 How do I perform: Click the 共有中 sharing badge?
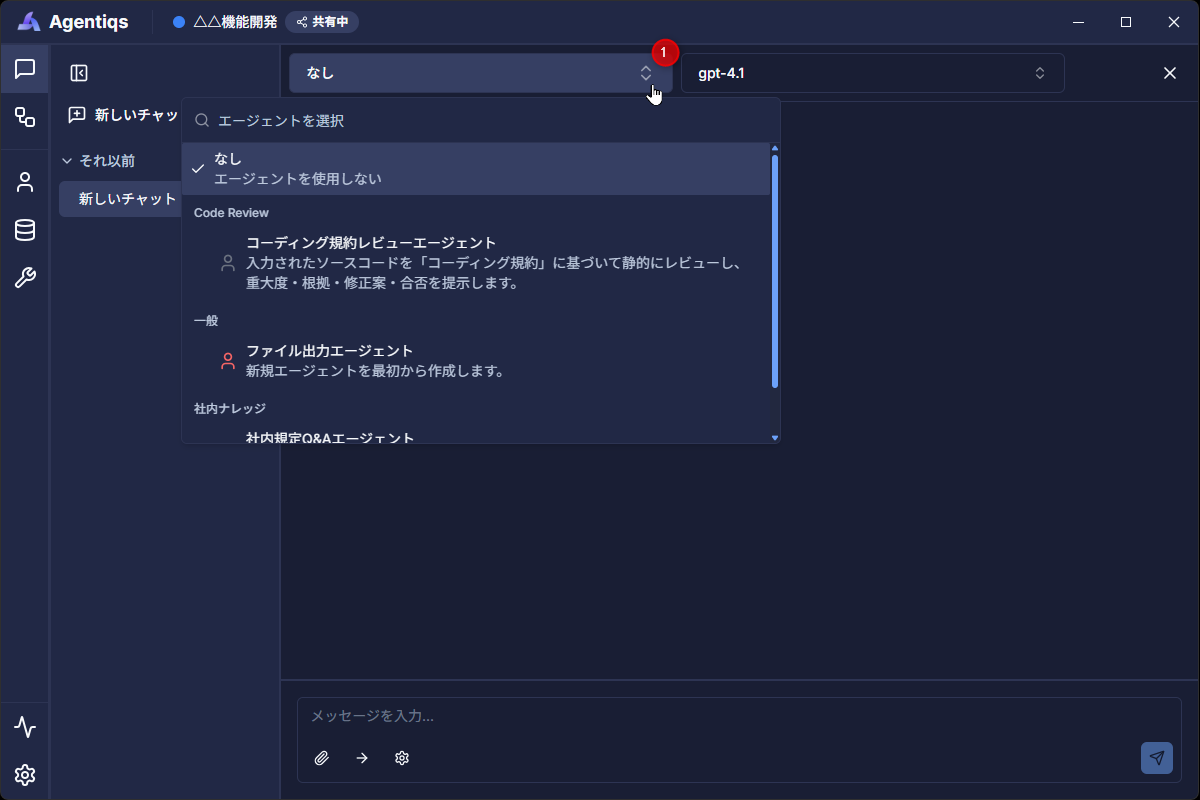pyautogui.click(x=322, y=22)
